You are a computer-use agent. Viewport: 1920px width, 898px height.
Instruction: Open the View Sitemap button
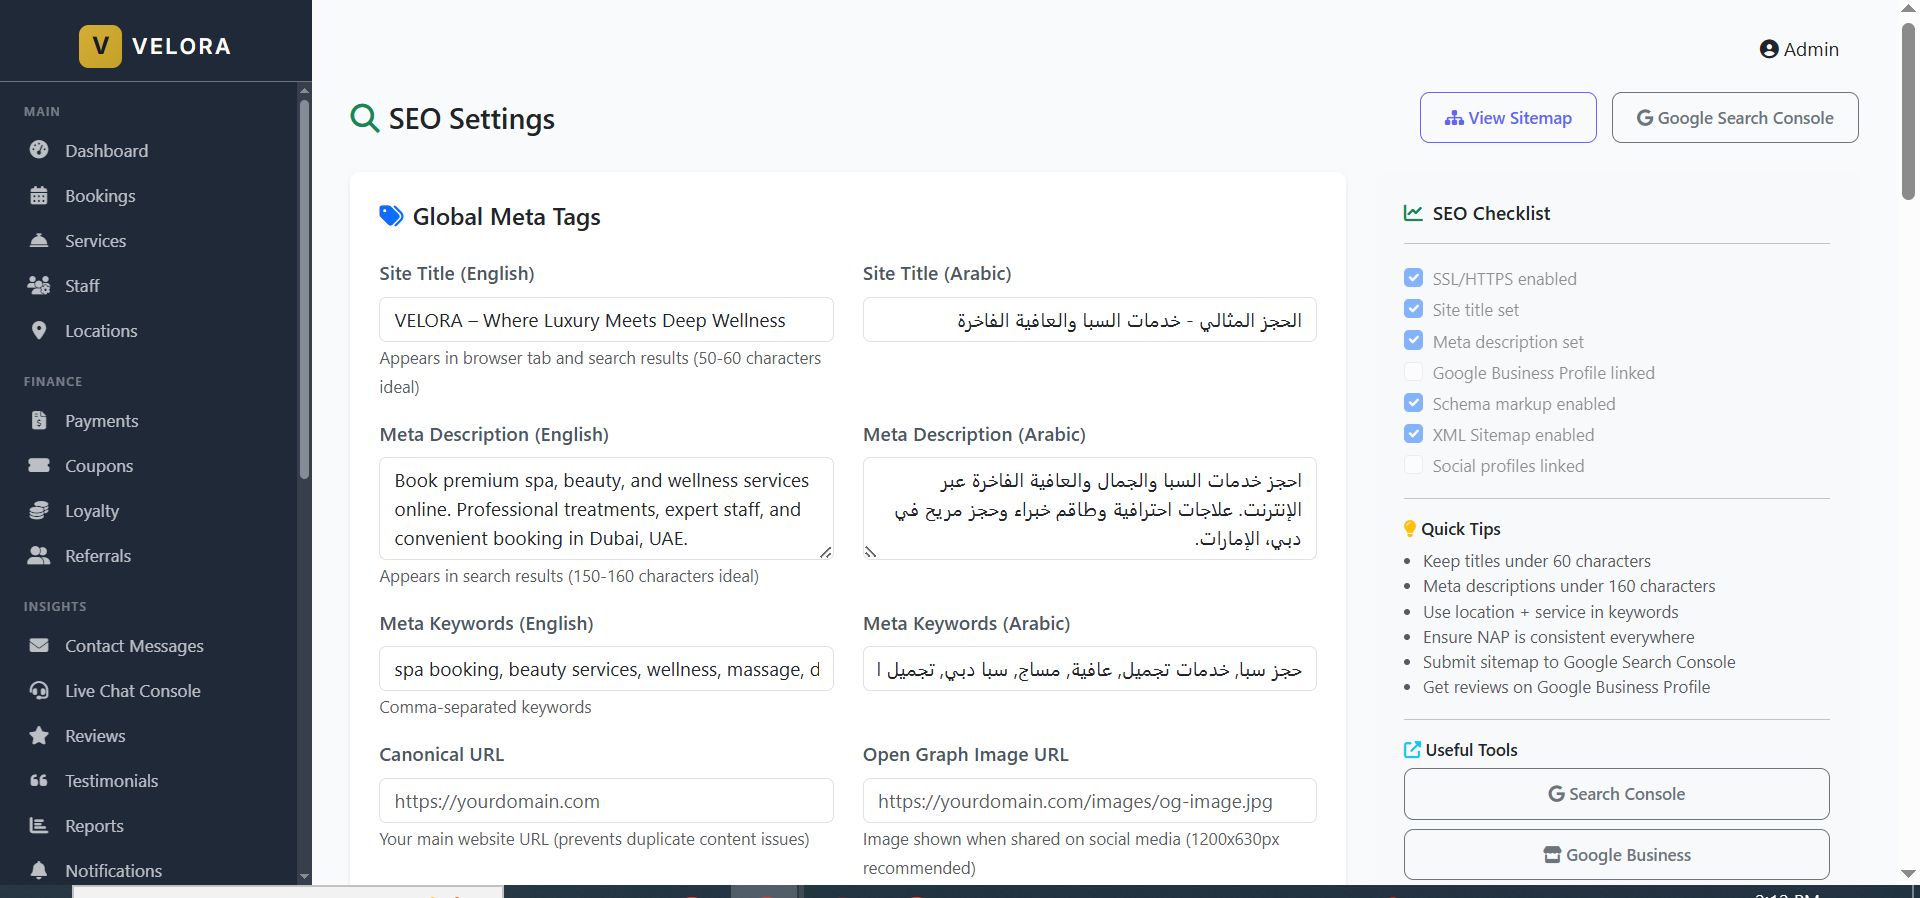(1508, 118)
